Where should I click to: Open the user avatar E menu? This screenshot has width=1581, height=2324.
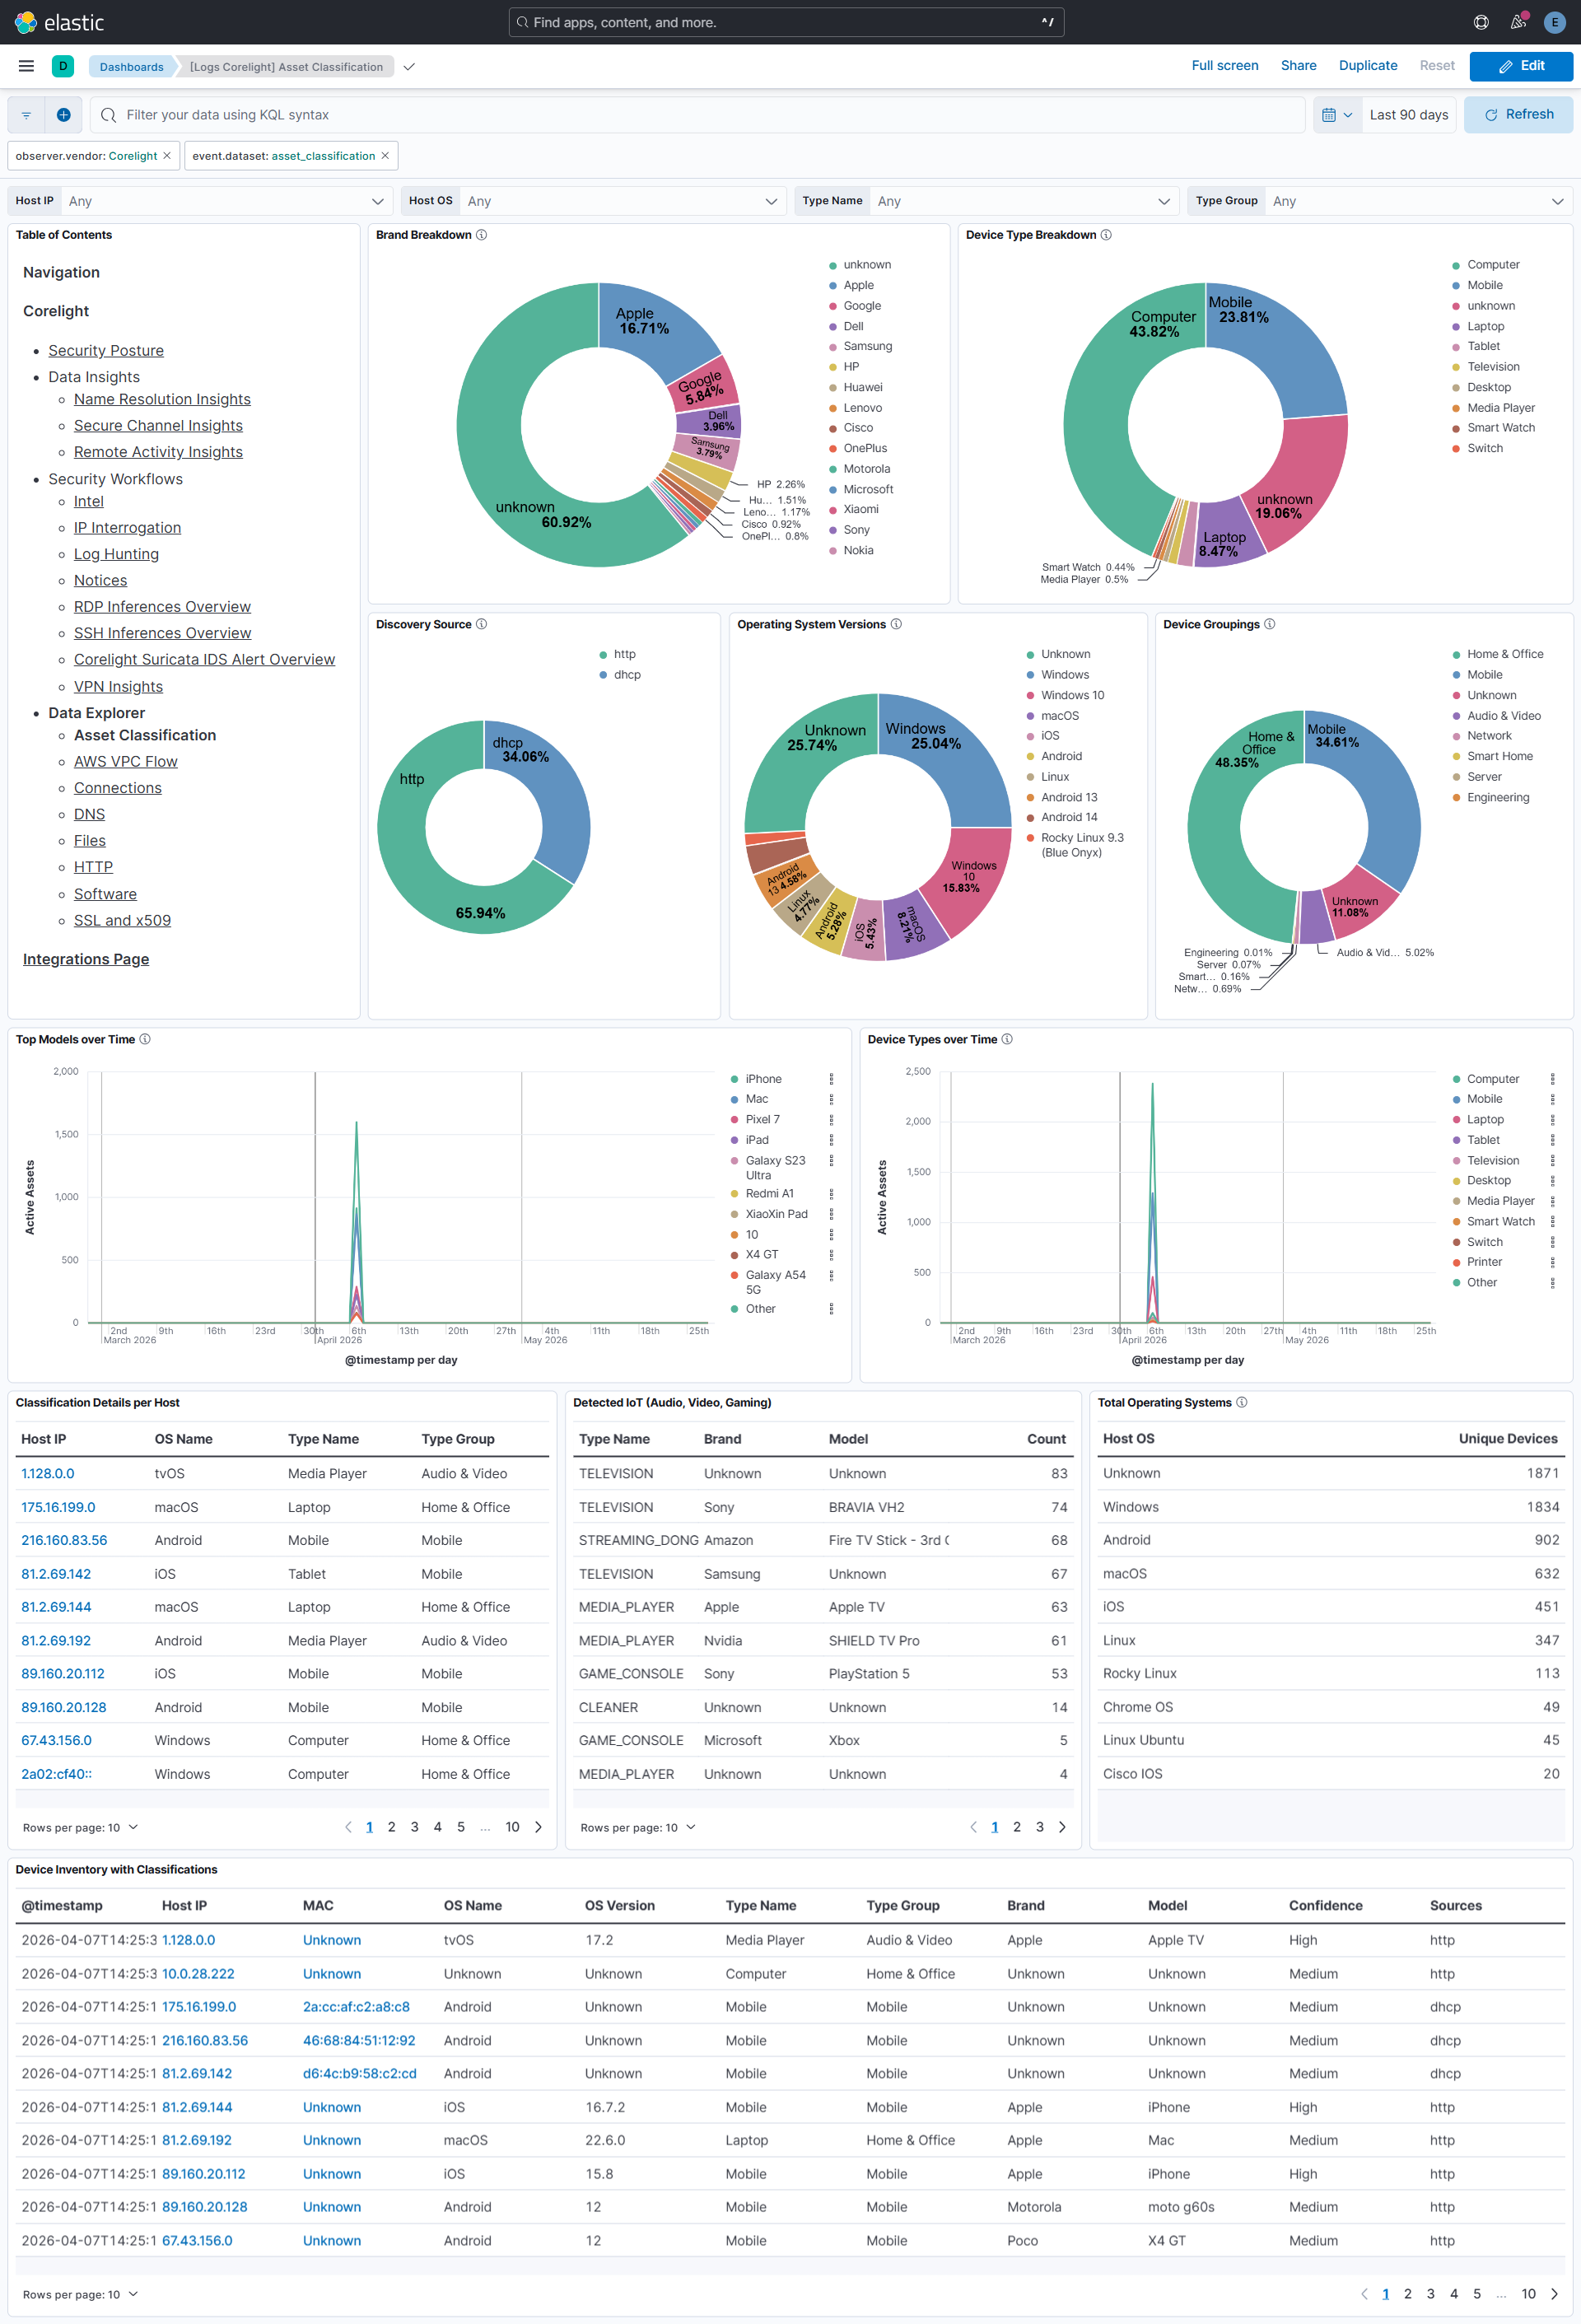point(1554,22)
